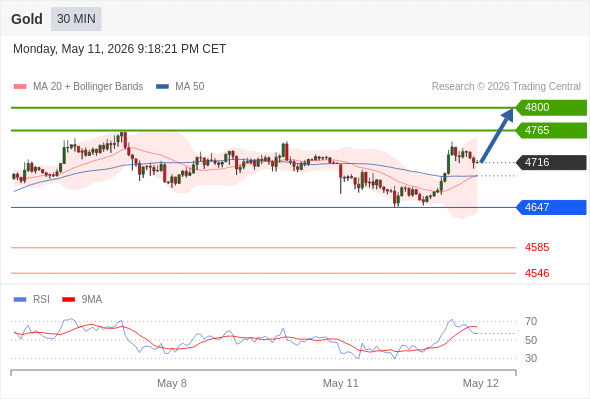Click the Gold instrument title
The width and height of the screenshot is (590, 400).
(x=27, y=19)
